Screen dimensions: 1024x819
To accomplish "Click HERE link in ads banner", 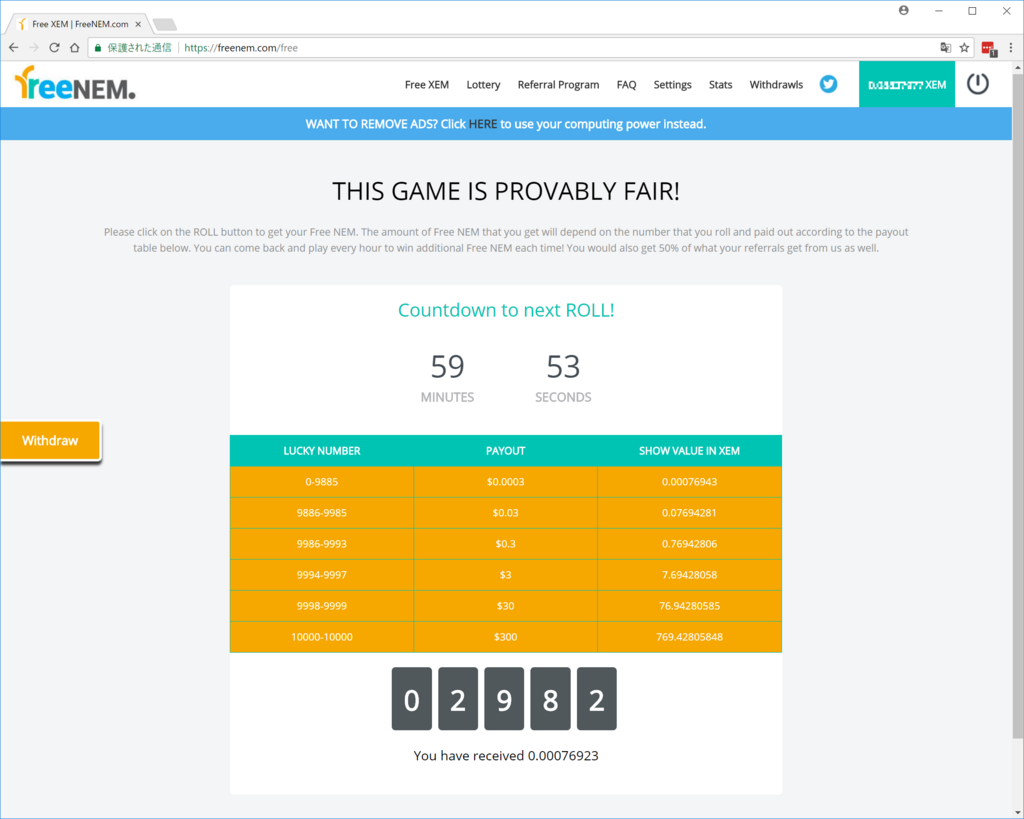I will click(483, 124).
